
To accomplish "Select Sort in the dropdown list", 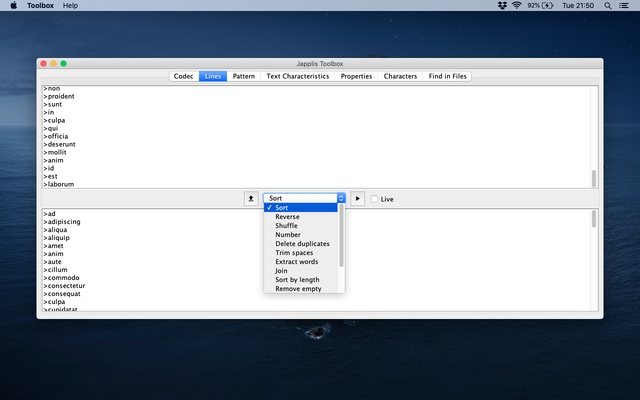I will [301, 208].
